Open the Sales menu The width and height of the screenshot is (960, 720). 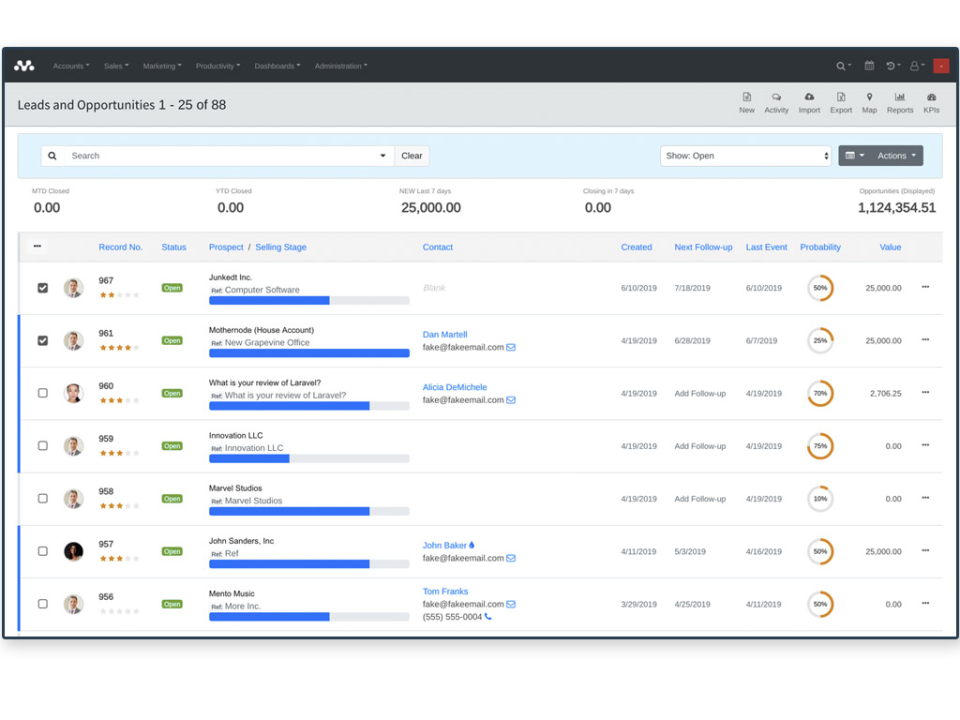pos(116,65)
